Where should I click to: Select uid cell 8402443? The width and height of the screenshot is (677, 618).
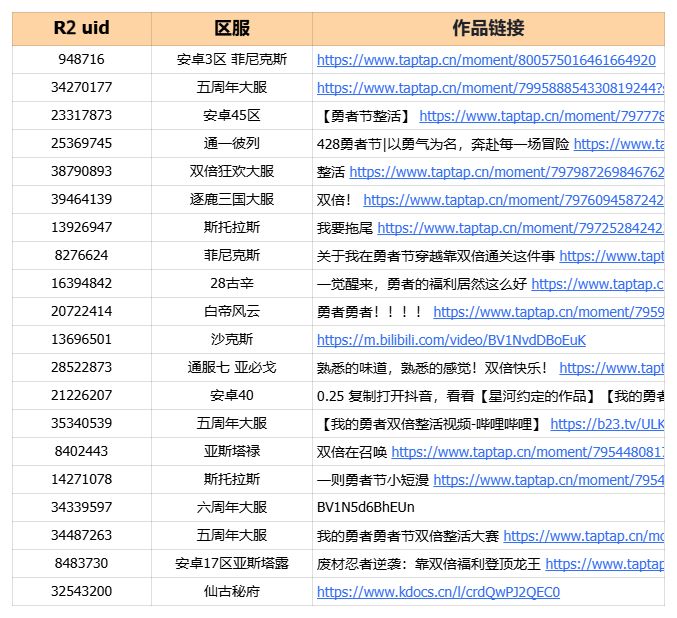coord(82,452)
